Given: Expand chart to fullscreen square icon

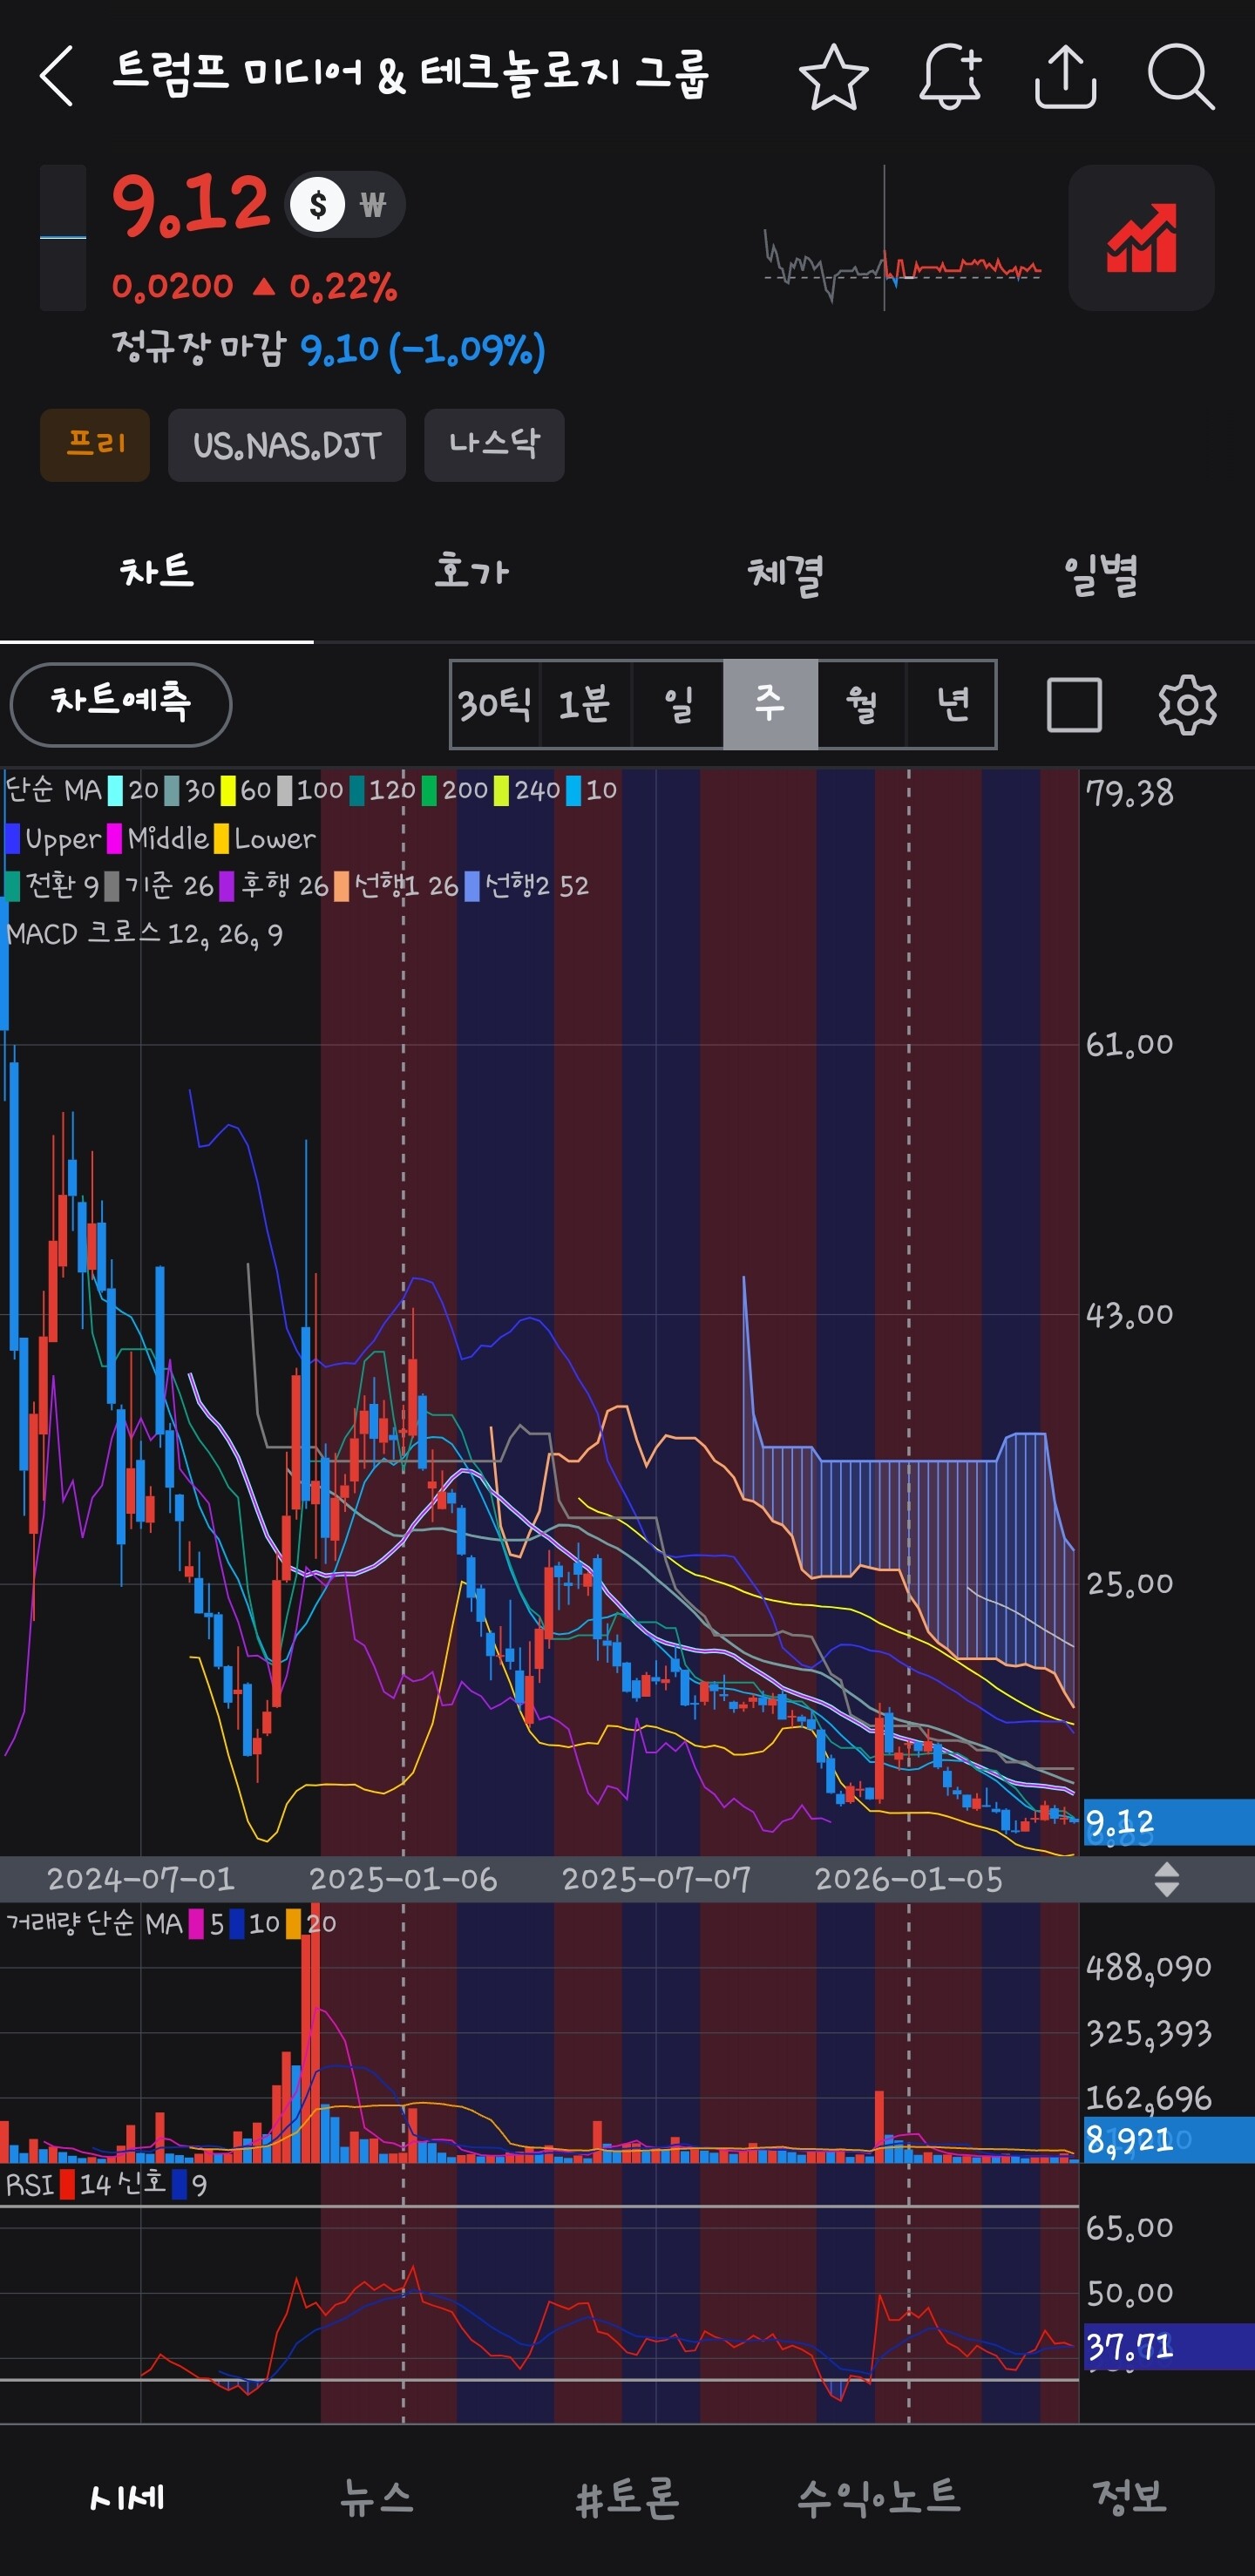Looking at the screenshot, I should pyautogui.click(x=1074, y=705).
